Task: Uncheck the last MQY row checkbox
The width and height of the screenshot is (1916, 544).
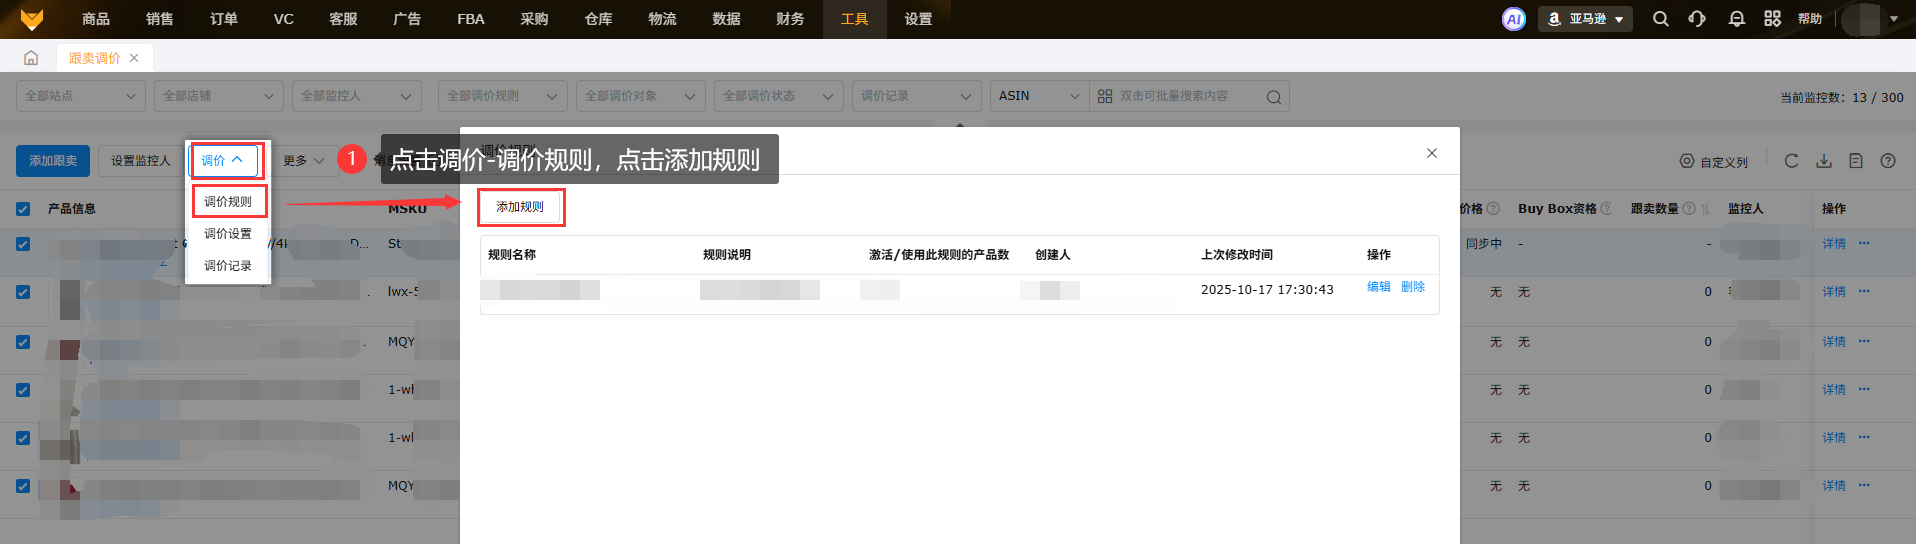Action: click(23, 486)
